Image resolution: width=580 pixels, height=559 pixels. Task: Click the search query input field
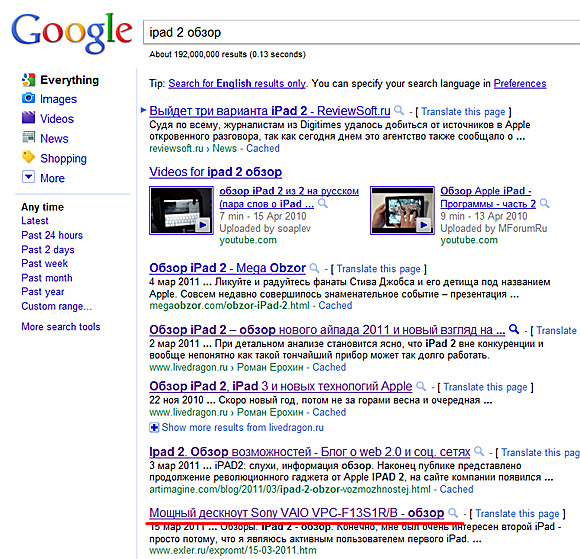pyautogui.click(x=361, y=32)
